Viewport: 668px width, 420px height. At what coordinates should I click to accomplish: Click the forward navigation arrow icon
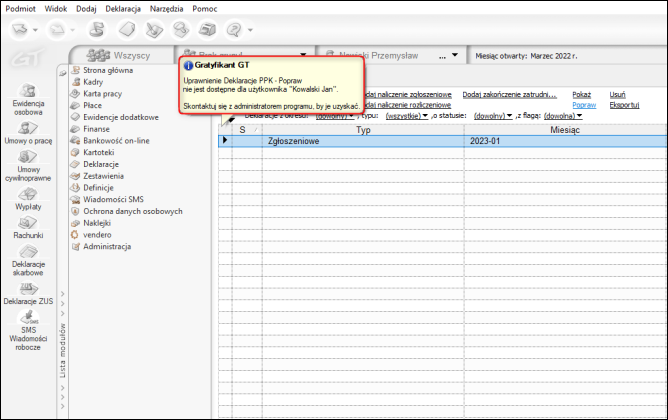click(x=58, y=30)
